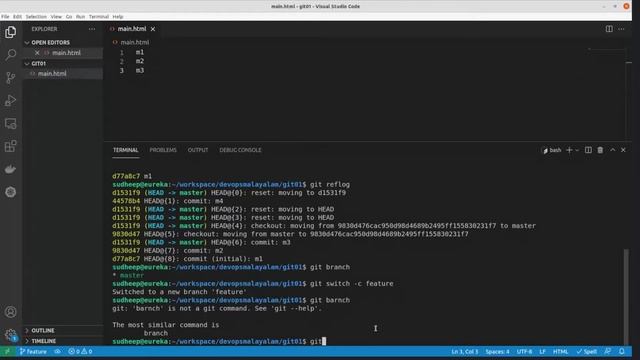Click terminal prompt input line with git

(x=219, y=341)
